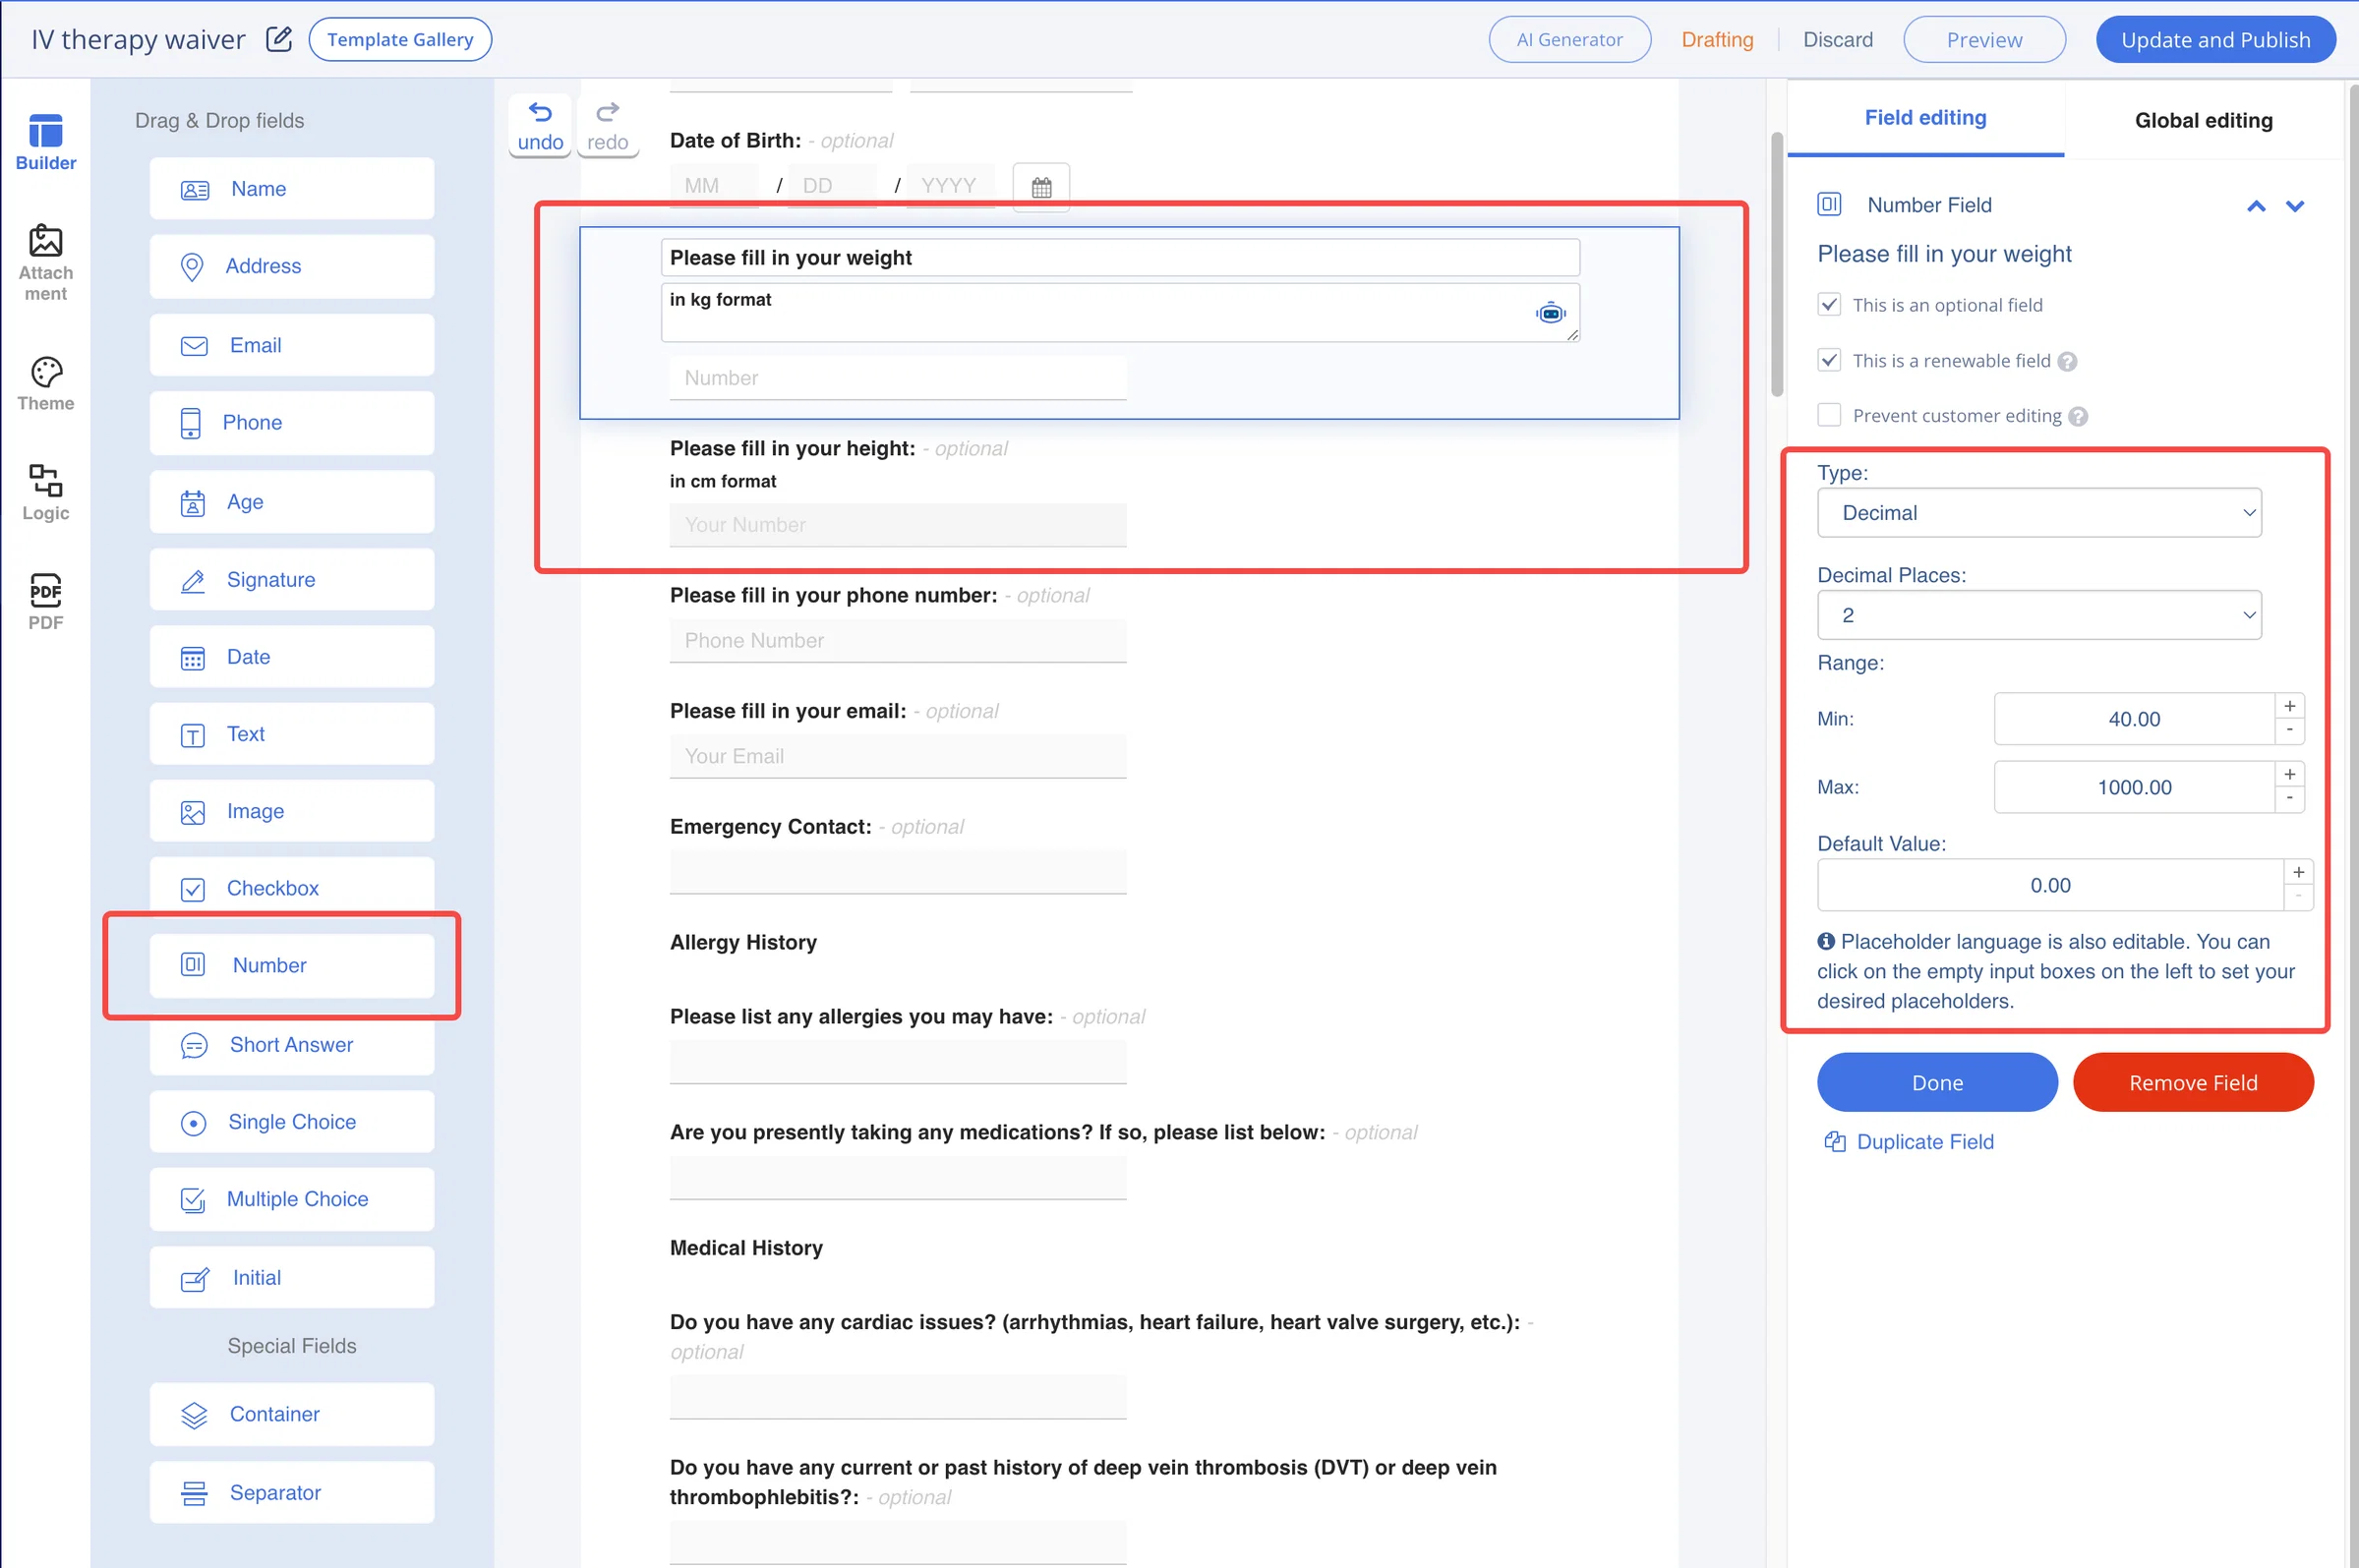The height and width of the screenshot is (1568, 2359).
Task: Add an Email field from sidebar
Action: pos(292,345)
